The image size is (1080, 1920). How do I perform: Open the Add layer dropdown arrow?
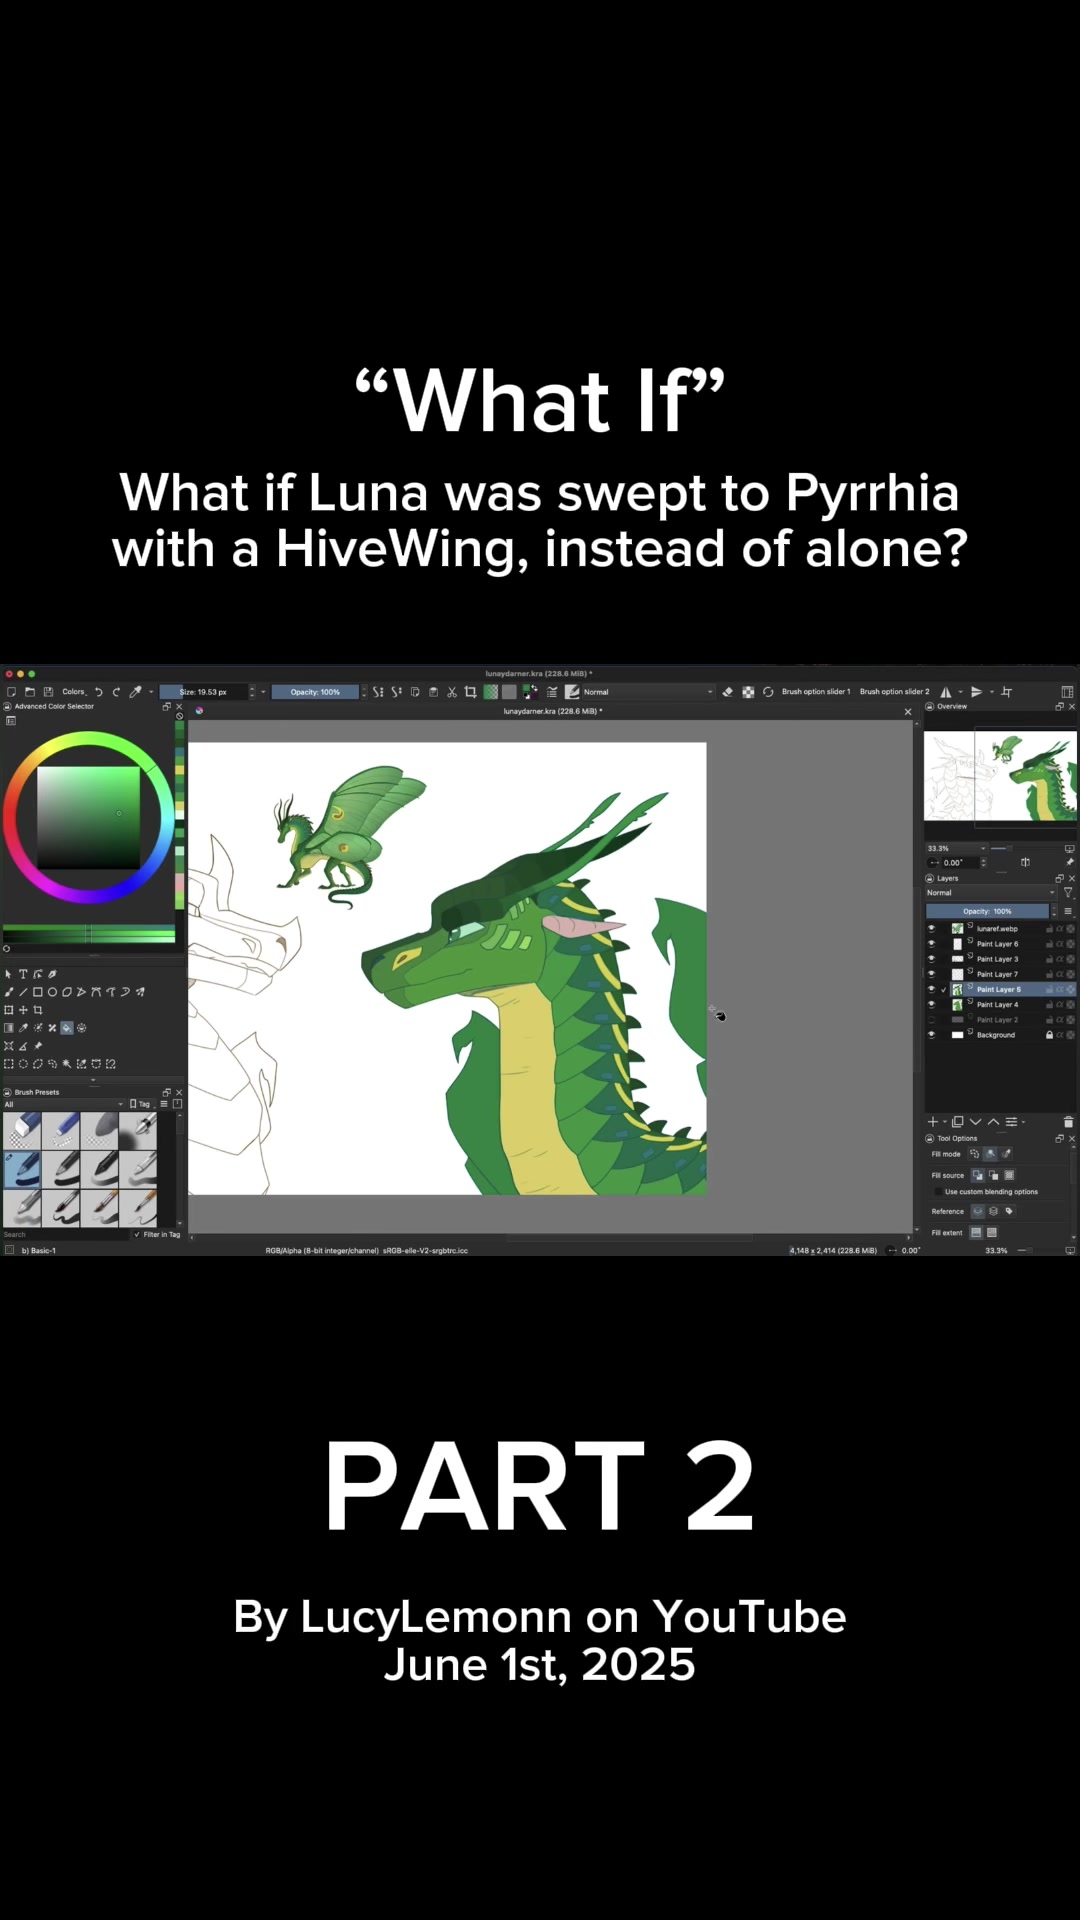click(x=945, y=1122)
